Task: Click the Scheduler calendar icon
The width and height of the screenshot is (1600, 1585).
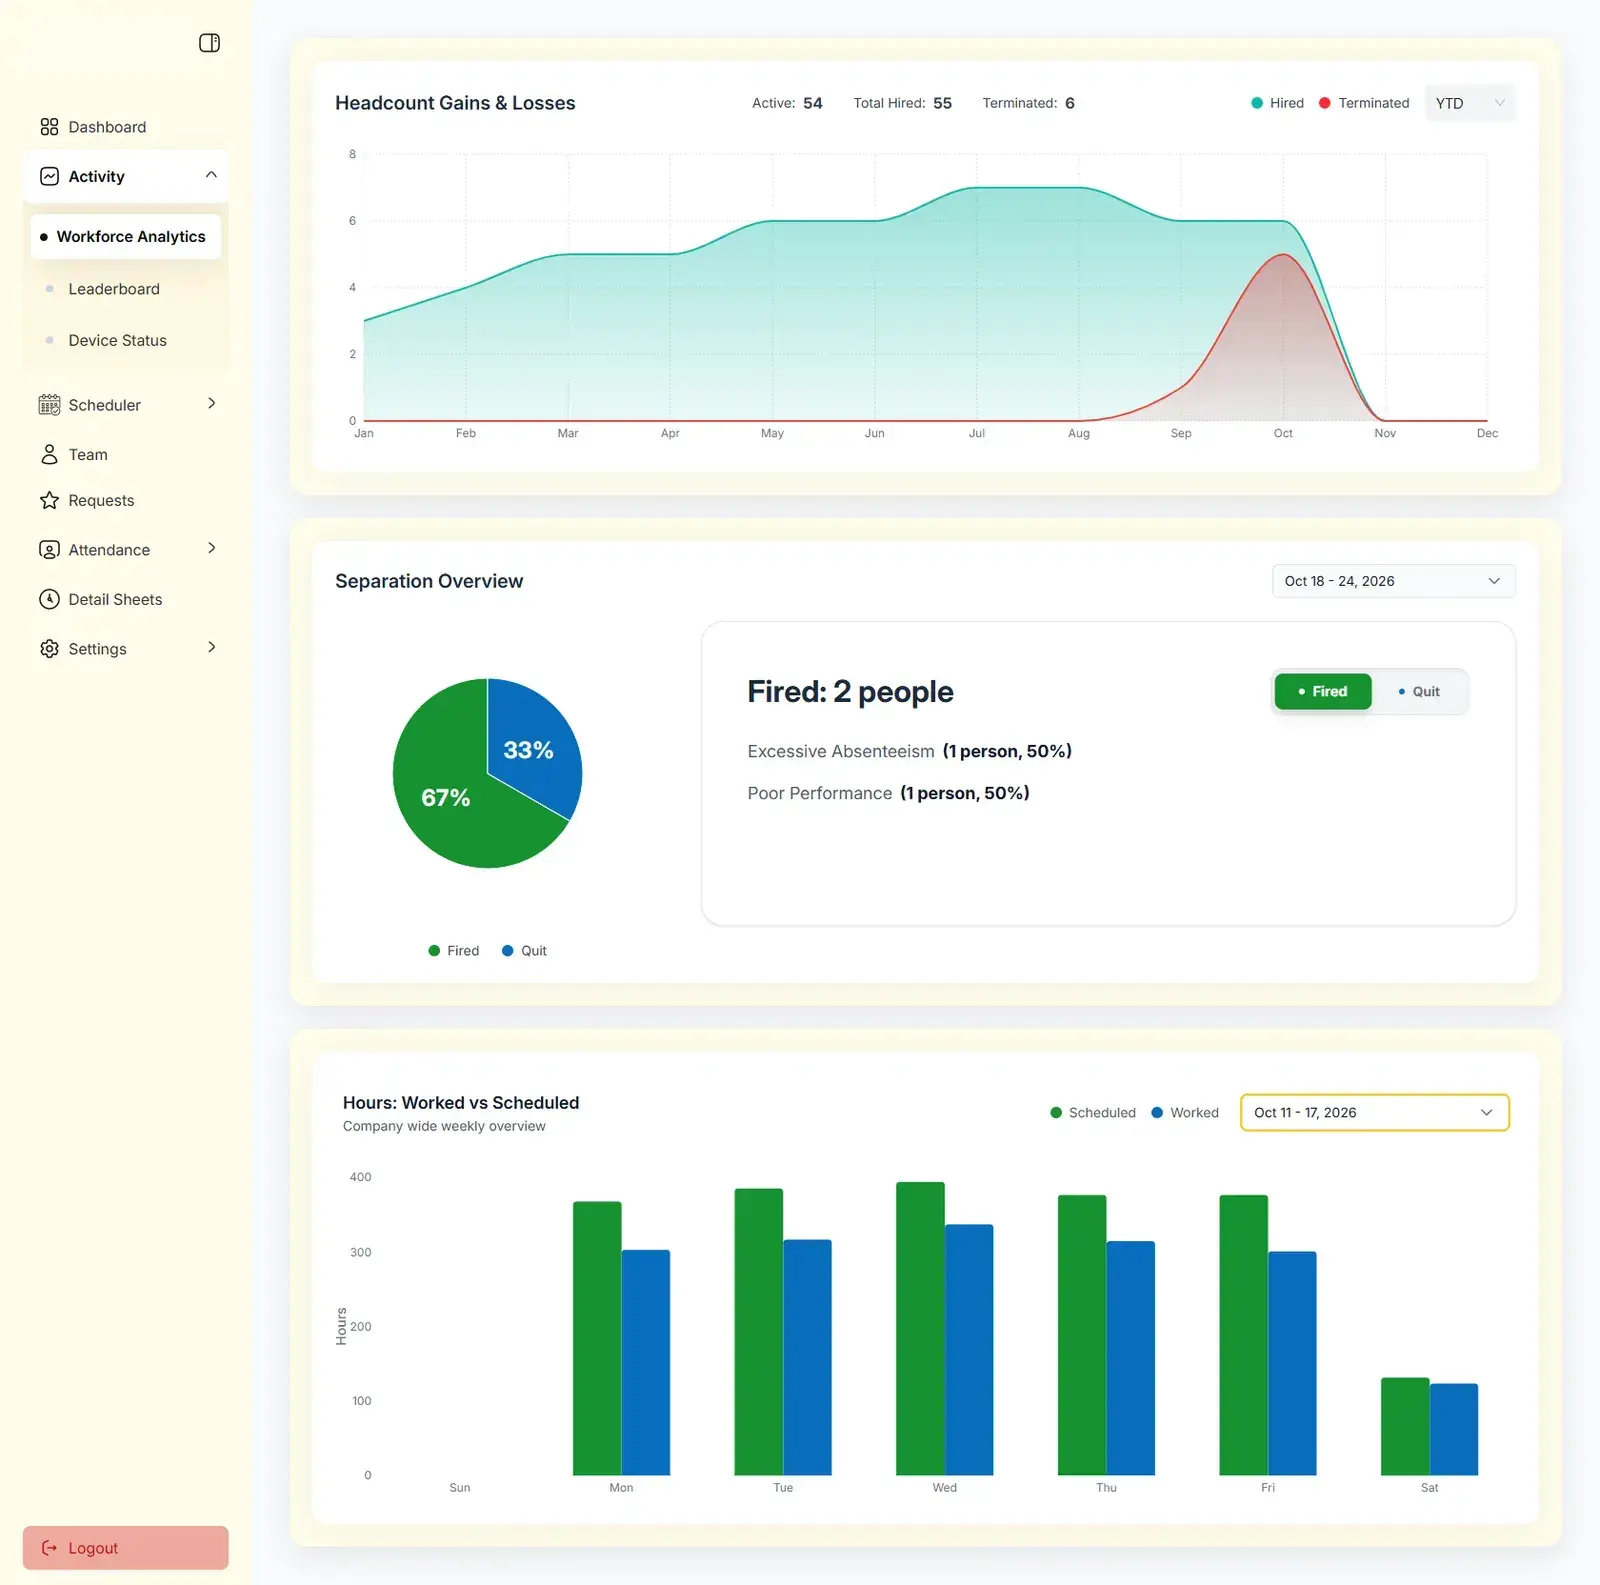Action: click(49, 405)
